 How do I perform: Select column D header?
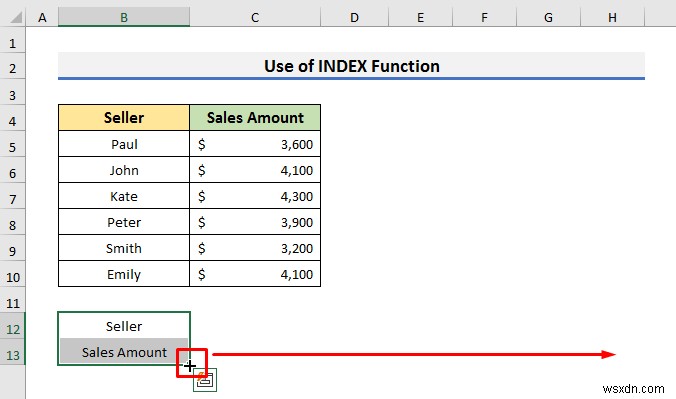coord(354,18)
